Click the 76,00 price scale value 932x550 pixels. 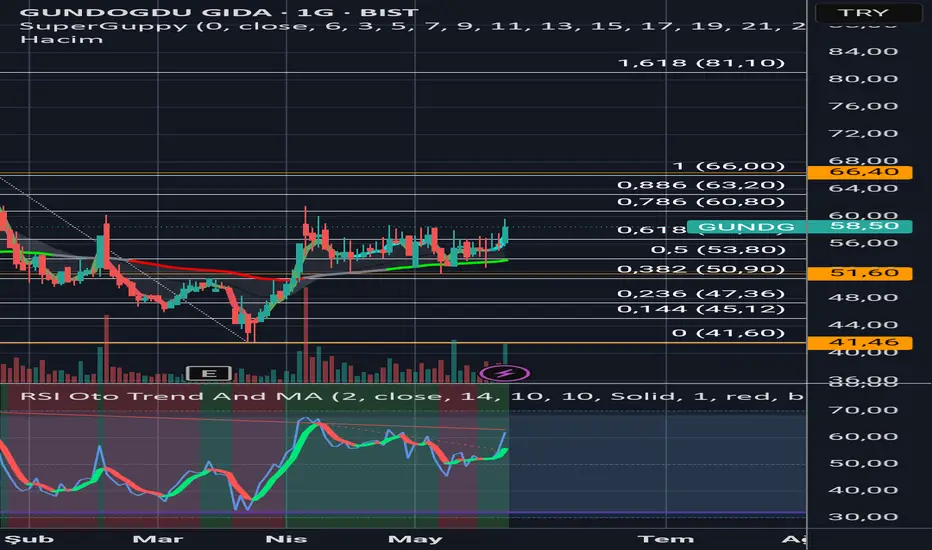tap(863, 106)
